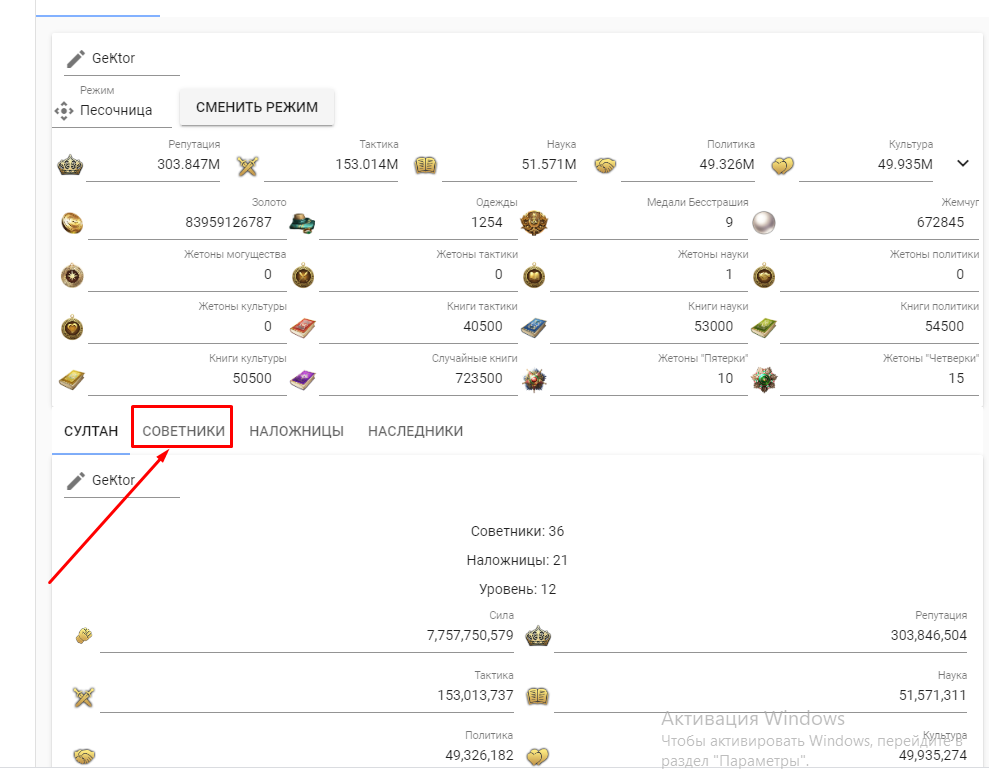Click the Книги культуры value 50500 field
Viewport: 989px width, 769px height.
point(187,379)
